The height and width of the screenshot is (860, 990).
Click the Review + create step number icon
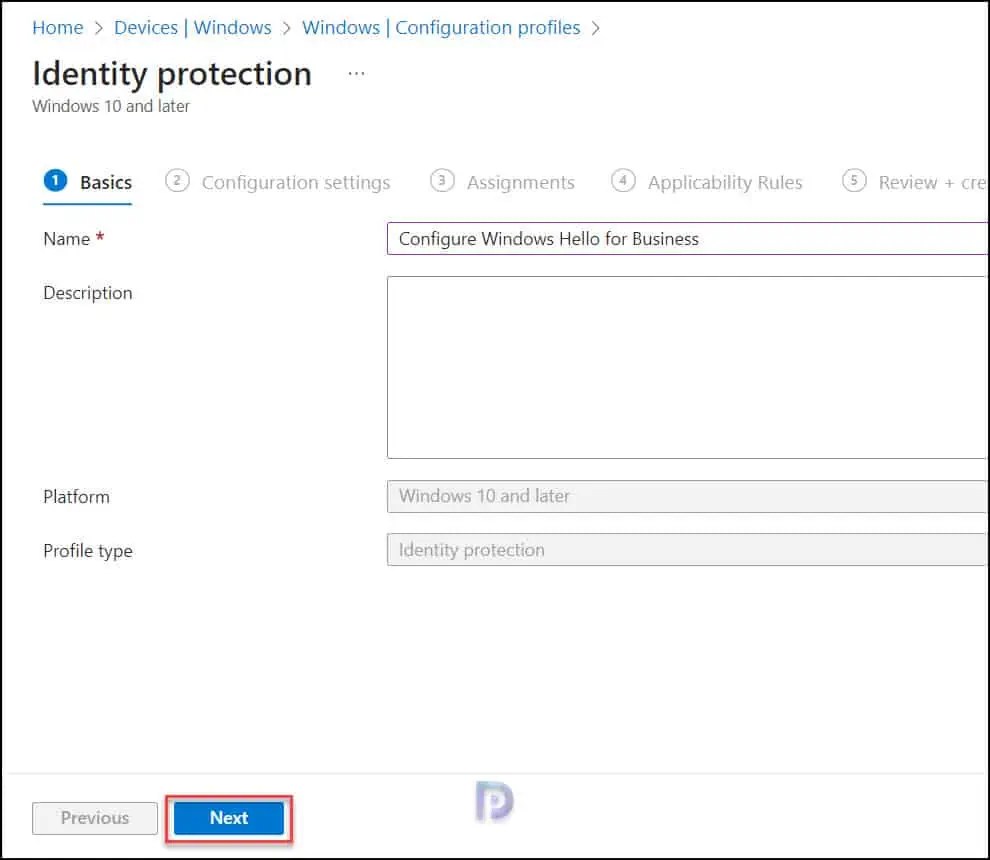855,181
